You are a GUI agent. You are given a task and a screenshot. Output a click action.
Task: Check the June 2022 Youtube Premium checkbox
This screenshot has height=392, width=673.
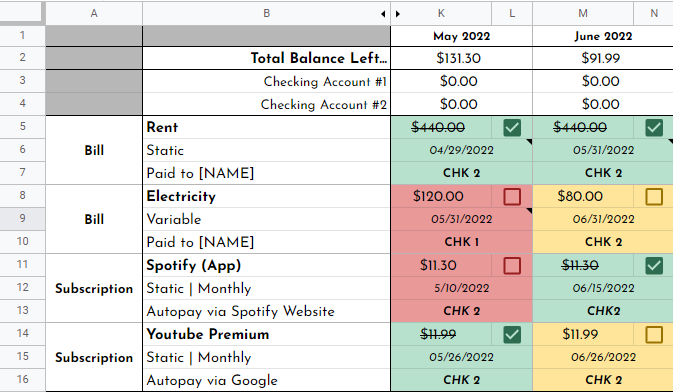click(x=654, y=334)
